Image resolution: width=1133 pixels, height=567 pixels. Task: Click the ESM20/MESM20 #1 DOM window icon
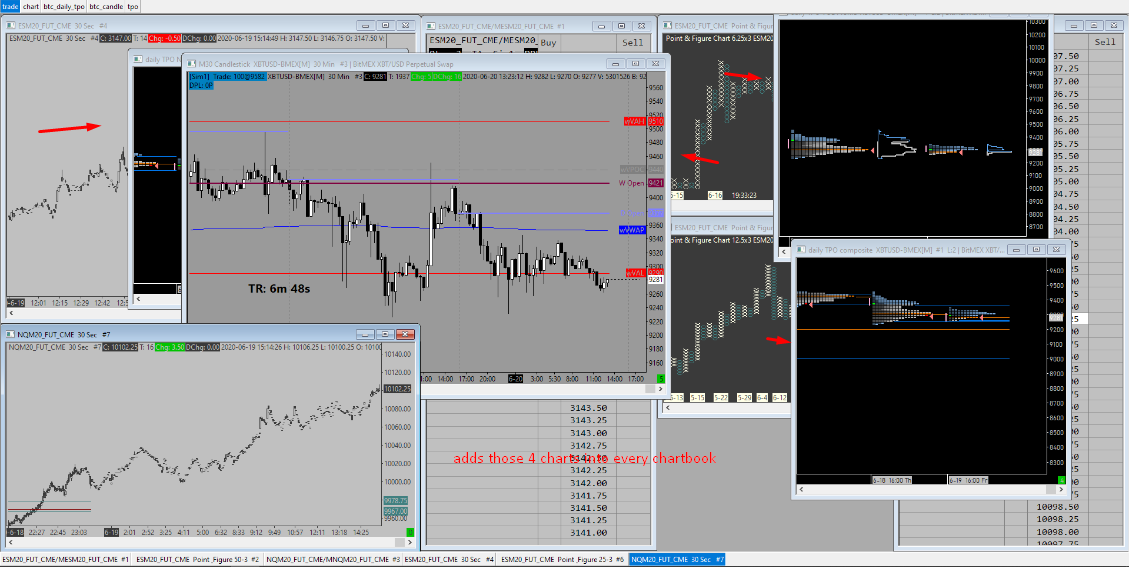point(432,26)
